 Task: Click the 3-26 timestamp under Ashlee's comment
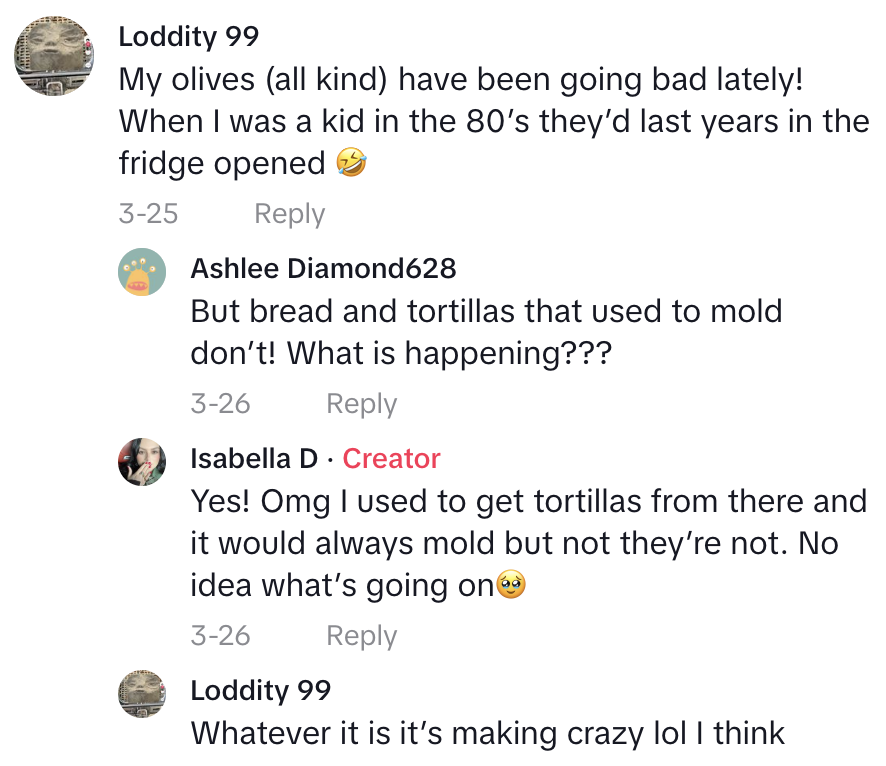220,404
